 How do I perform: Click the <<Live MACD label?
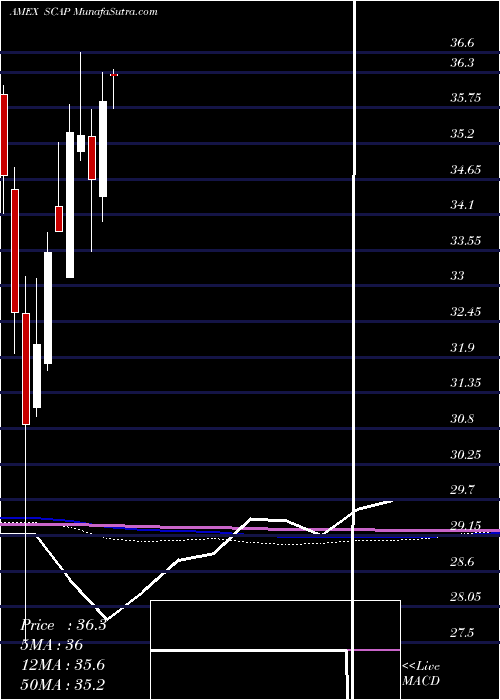[421, 674]
